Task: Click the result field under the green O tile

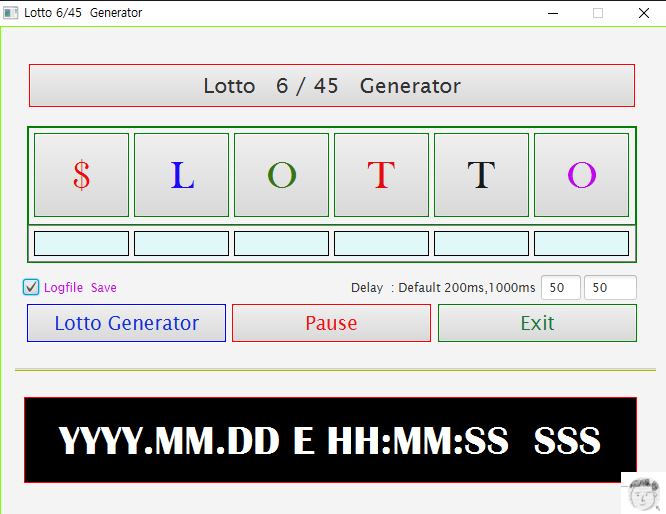Action: 281,243
